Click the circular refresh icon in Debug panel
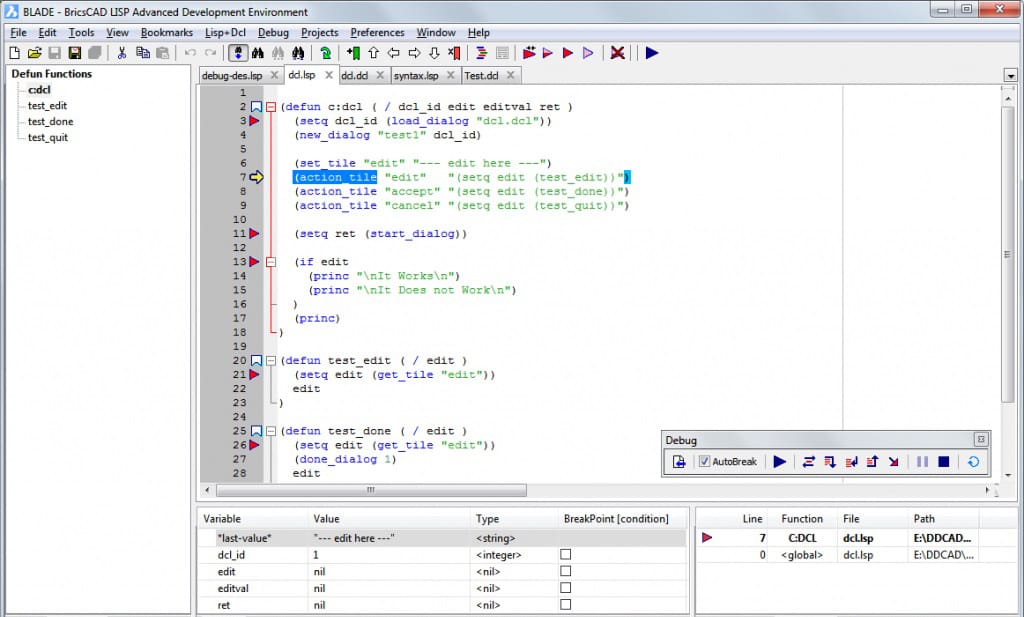1024x617 pixels. (x=973, y=462)
